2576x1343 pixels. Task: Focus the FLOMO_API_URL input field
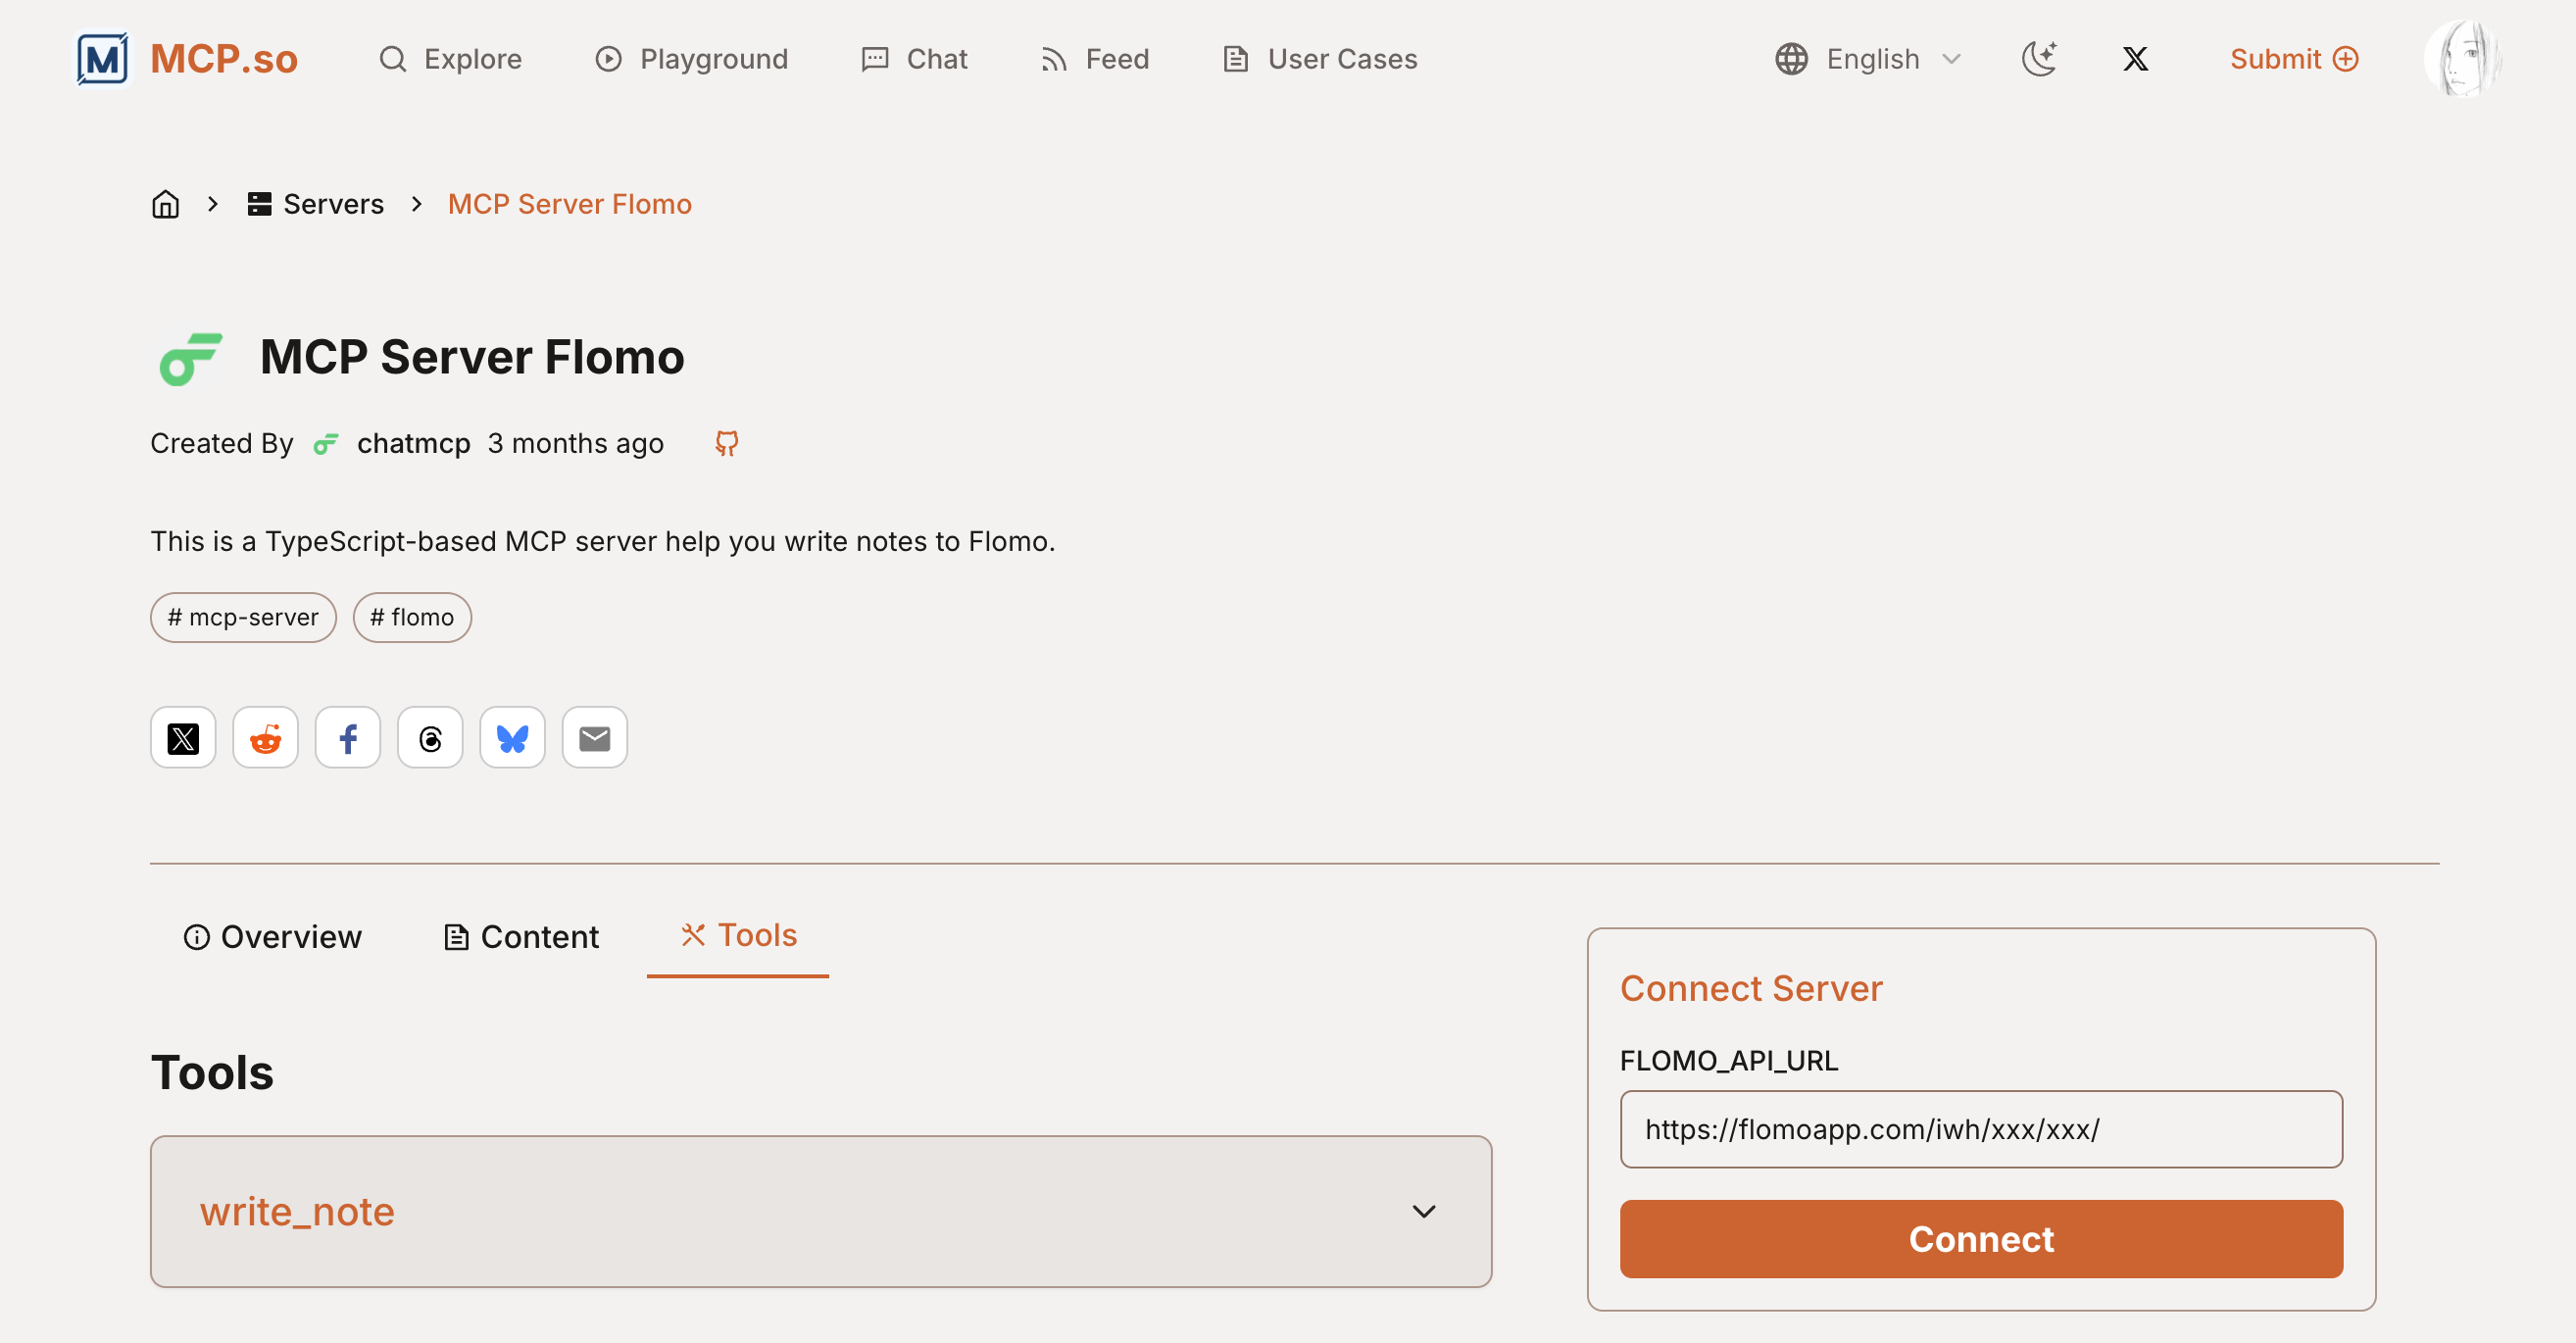pyautogui.click(x=1980, y=1129)
